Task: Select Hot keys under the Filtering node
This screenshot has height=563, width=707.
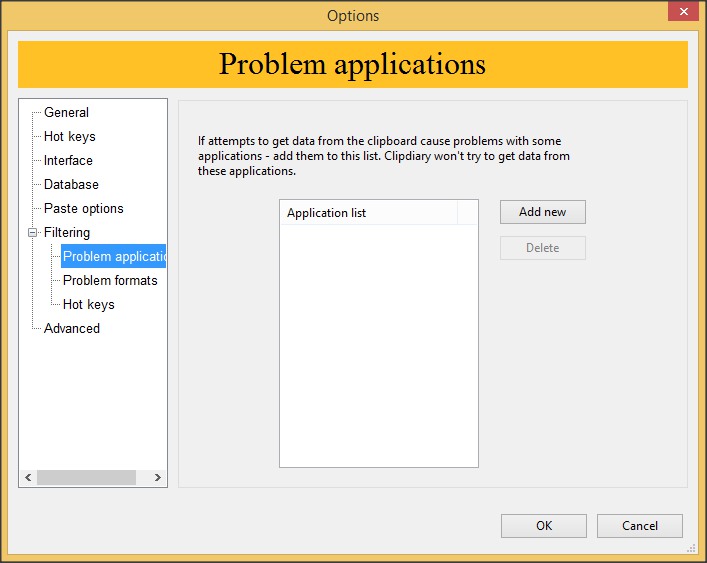Action: tap(88, 305)
